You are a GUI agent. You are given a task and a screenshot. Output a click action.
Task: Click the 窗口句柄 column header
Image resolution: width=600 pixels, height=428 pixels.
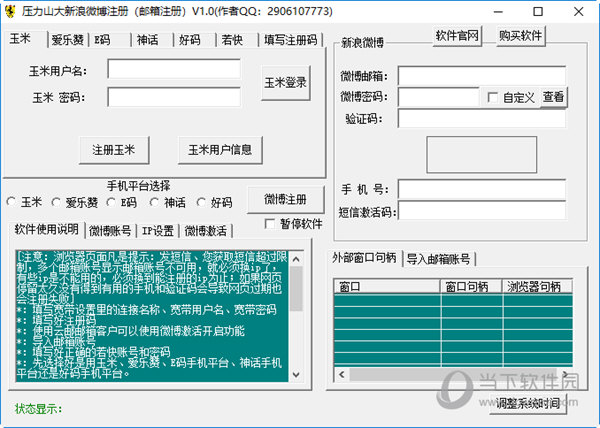pos(471,286)
